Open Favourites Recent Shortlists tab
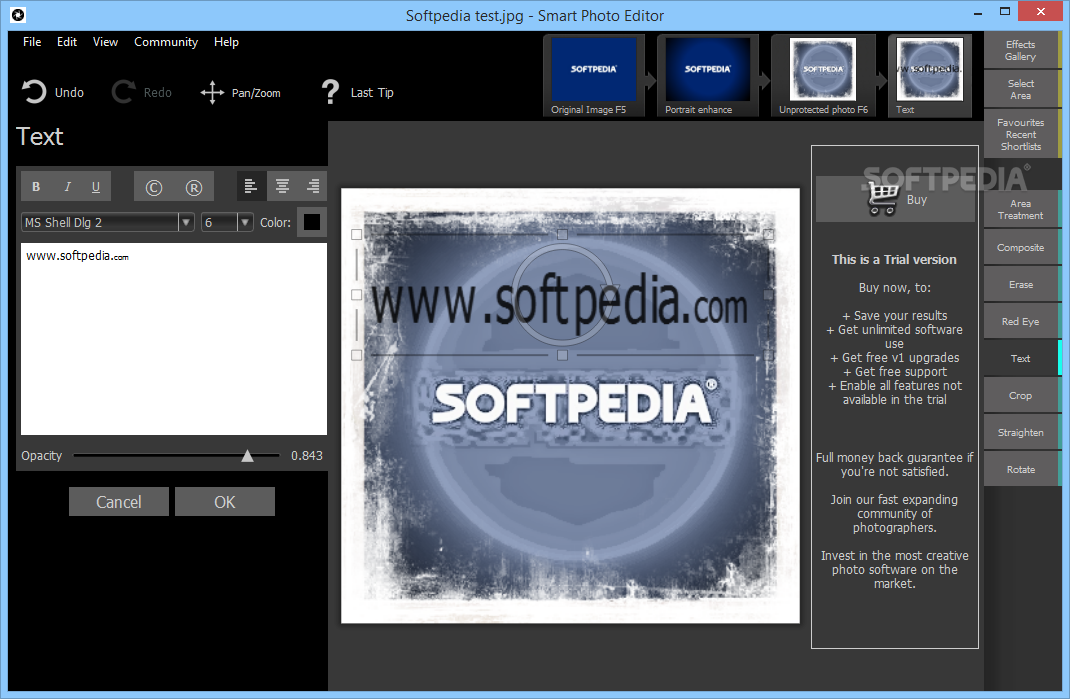 (x=1021, y=134)
